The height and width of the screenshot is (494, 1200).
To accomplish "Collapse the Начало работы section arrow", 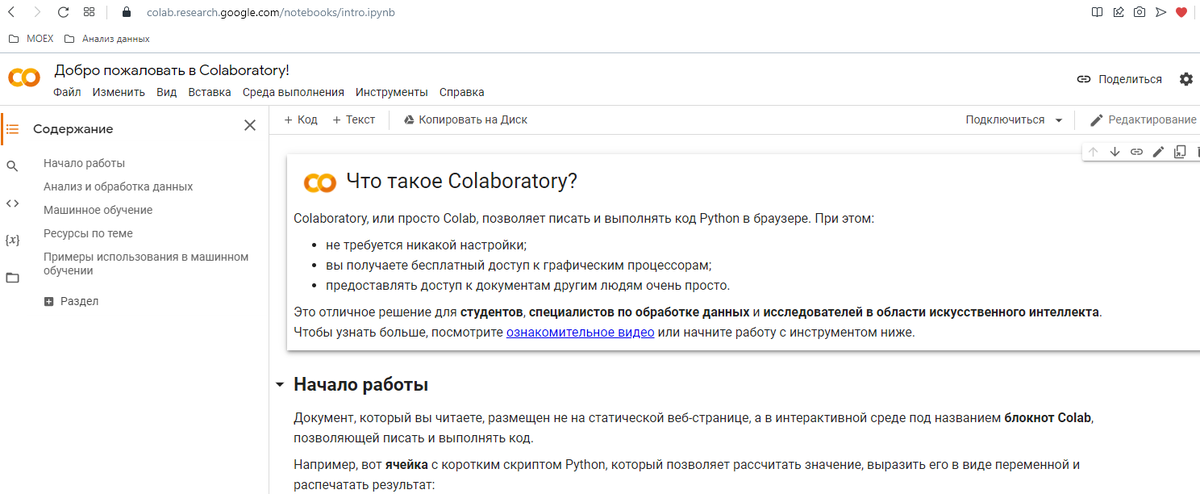I will (x=280, y=385).
